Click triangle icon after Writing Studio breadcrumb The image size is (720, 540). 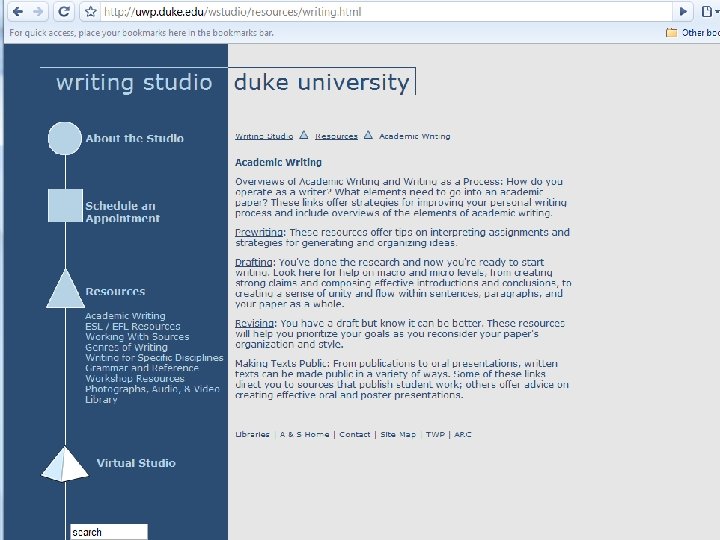pos(304,135)
